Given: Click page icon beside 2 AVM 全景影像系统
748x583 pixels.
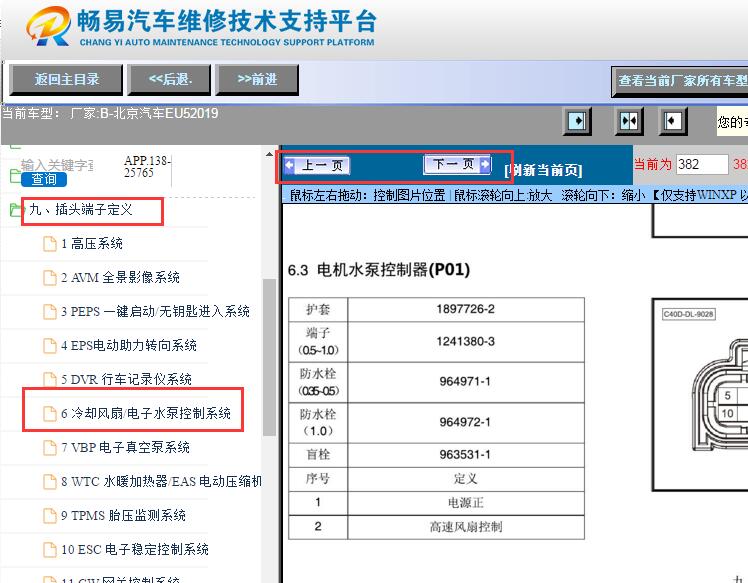Looking at the screenshot, I should pos(50,278).
